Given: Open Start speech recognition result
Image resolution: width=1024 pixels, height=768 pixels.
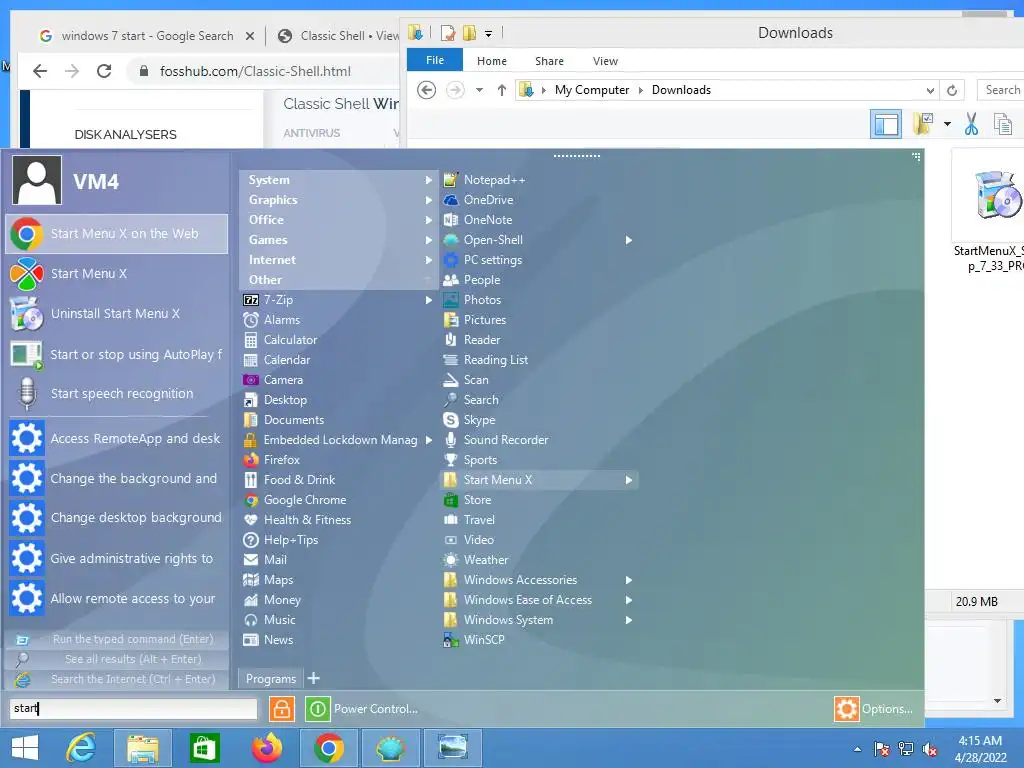Looking at the screenshot, I should (x=117, y=394).
